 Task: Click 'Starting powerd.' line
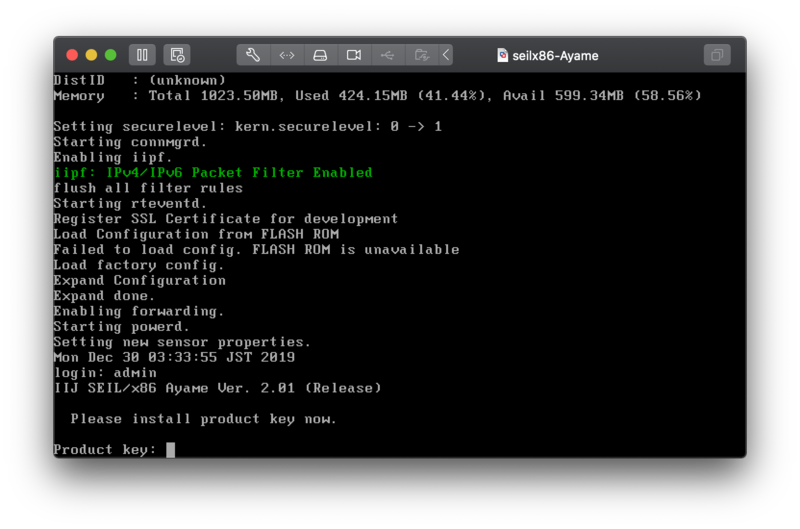[x=121, y=326]
